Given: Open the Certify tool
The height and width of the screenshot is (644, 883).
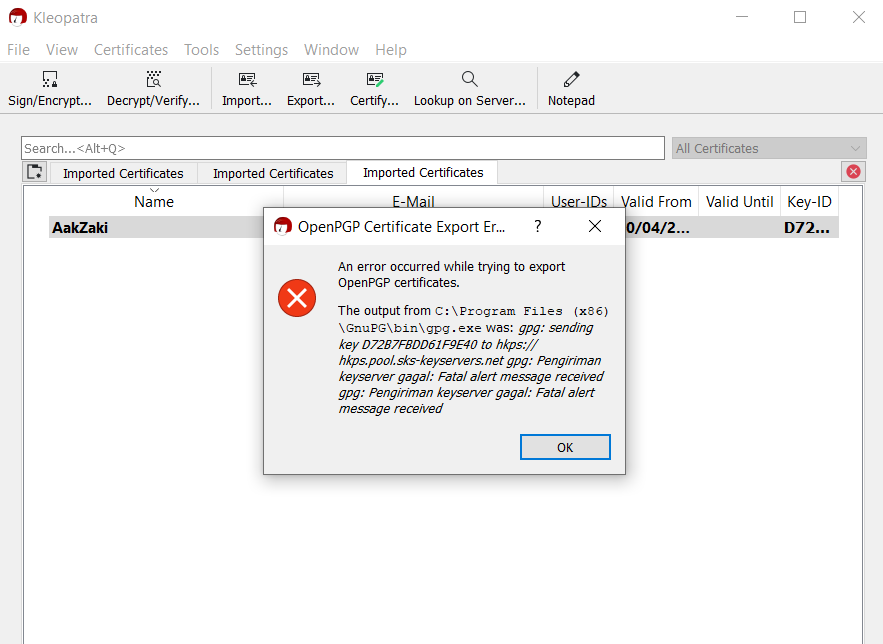Looking at the screenshot, I should 374,89.
